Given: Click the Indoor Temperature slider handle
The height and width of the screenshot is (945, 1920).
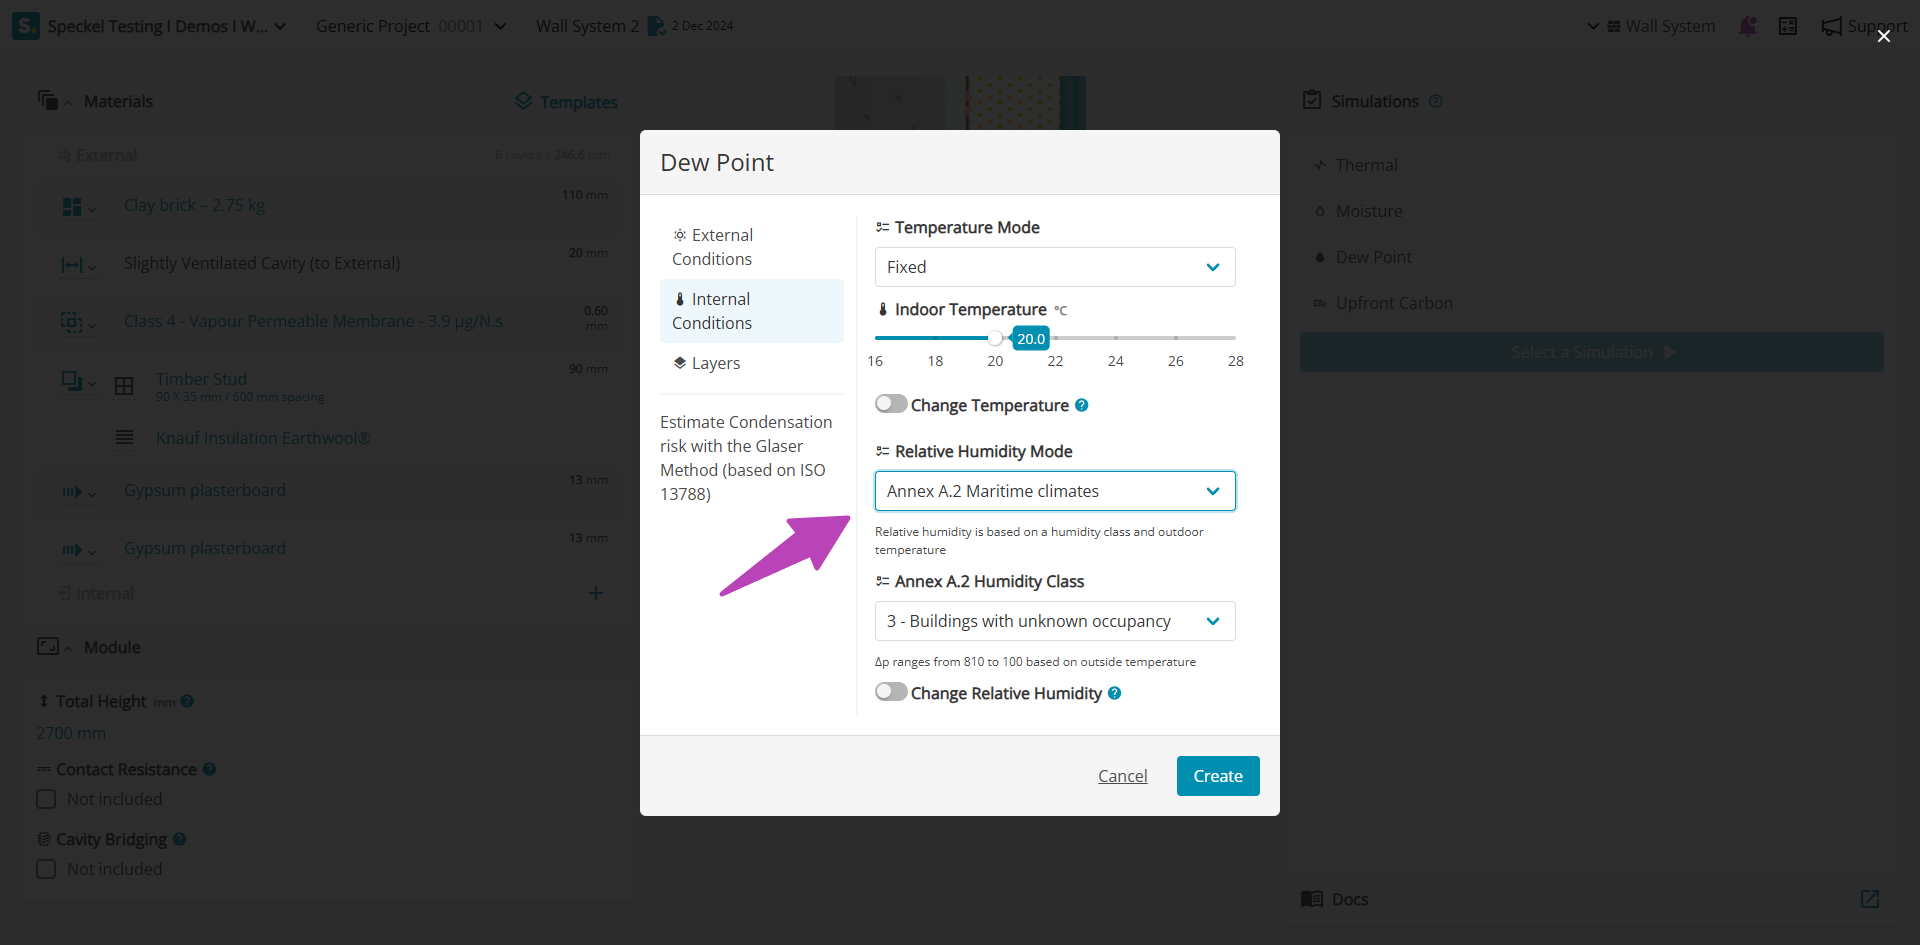Looking at the screenshot, I should tap(995, 338).
